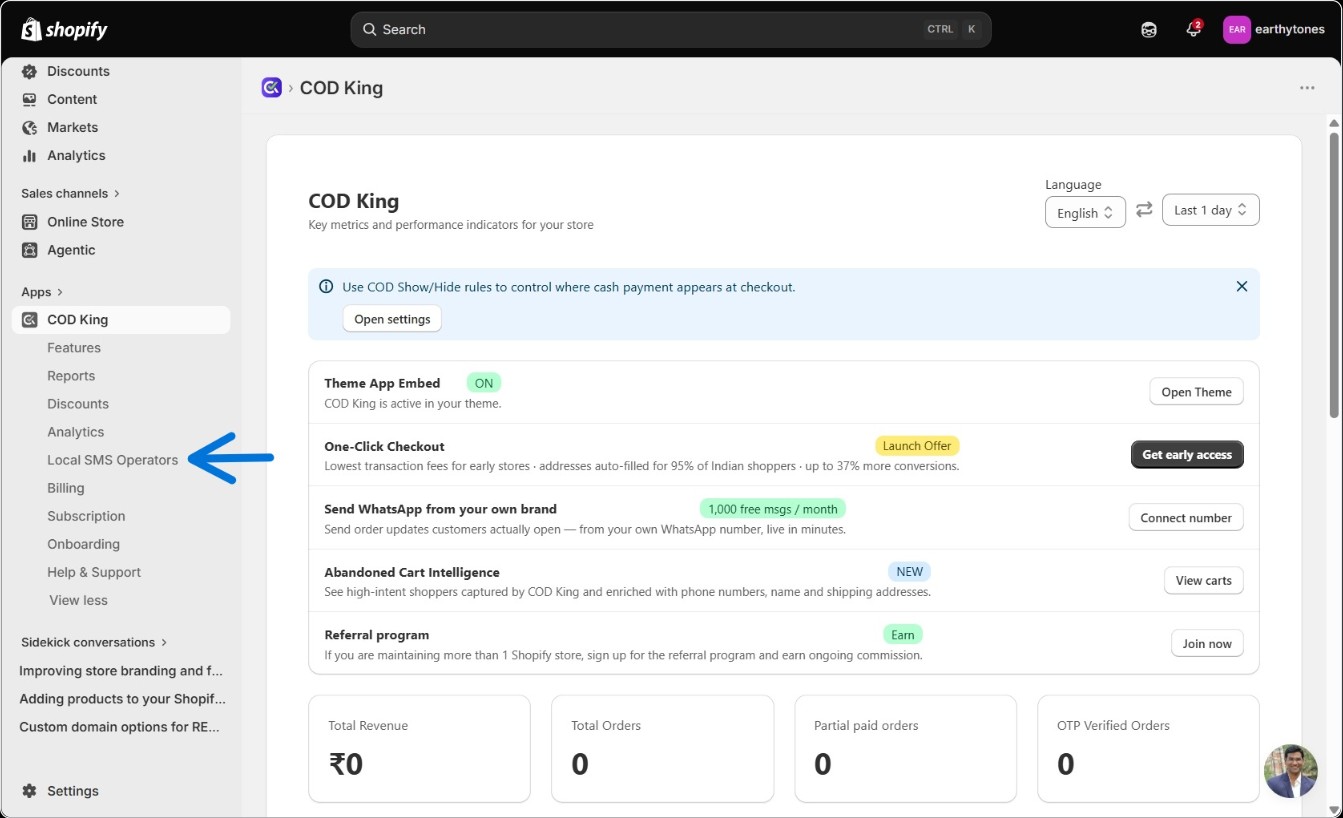The width and height of the screenshot is (1343, 818).
Task: Click the info icon in the banner
Action: pyautogui.click(x=326, y=287)
